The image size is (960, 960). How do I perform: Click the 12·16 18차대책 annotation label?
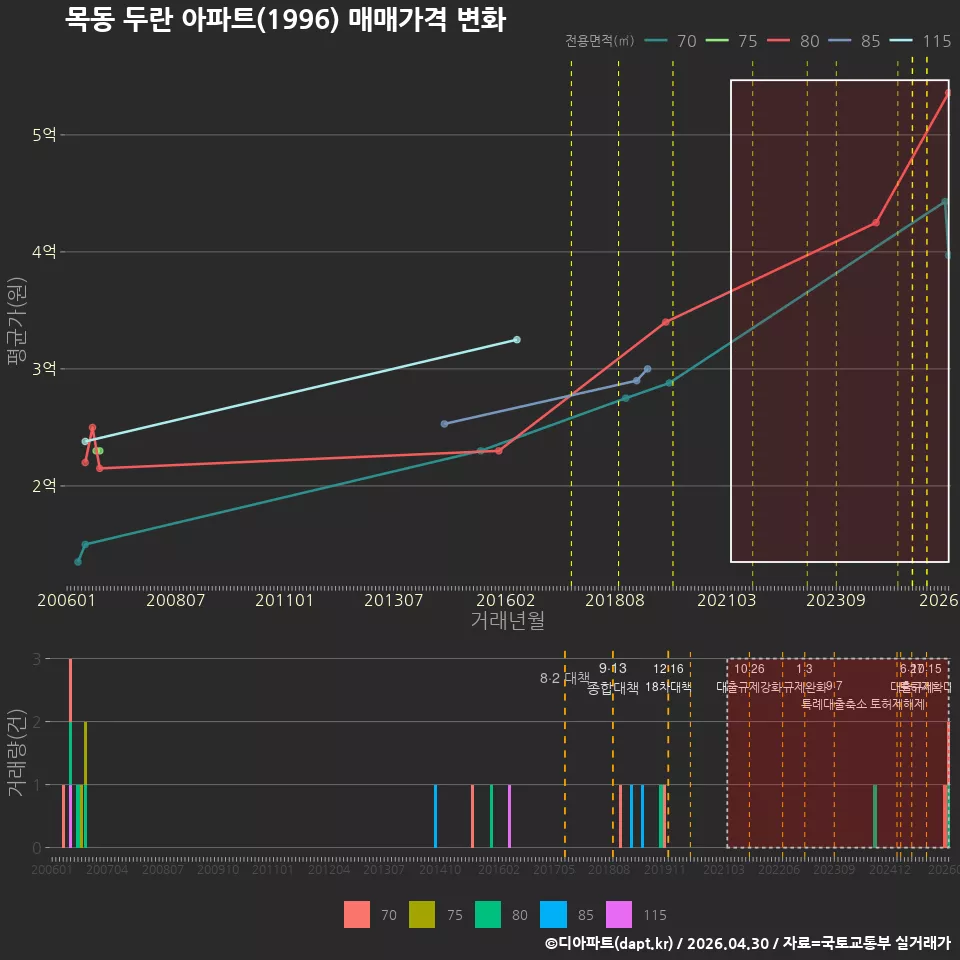[x=668, y=678]
